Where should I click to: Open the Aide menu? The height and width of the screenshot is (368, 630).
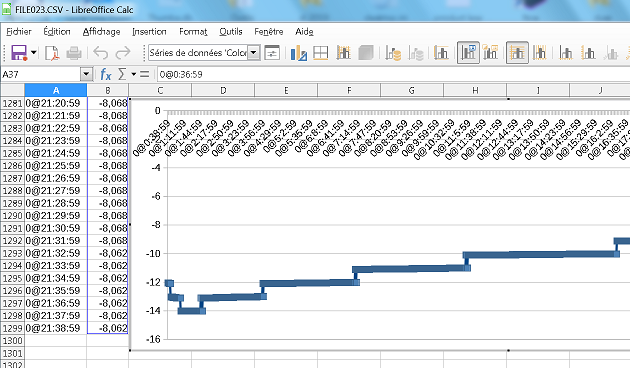(304, 31)
